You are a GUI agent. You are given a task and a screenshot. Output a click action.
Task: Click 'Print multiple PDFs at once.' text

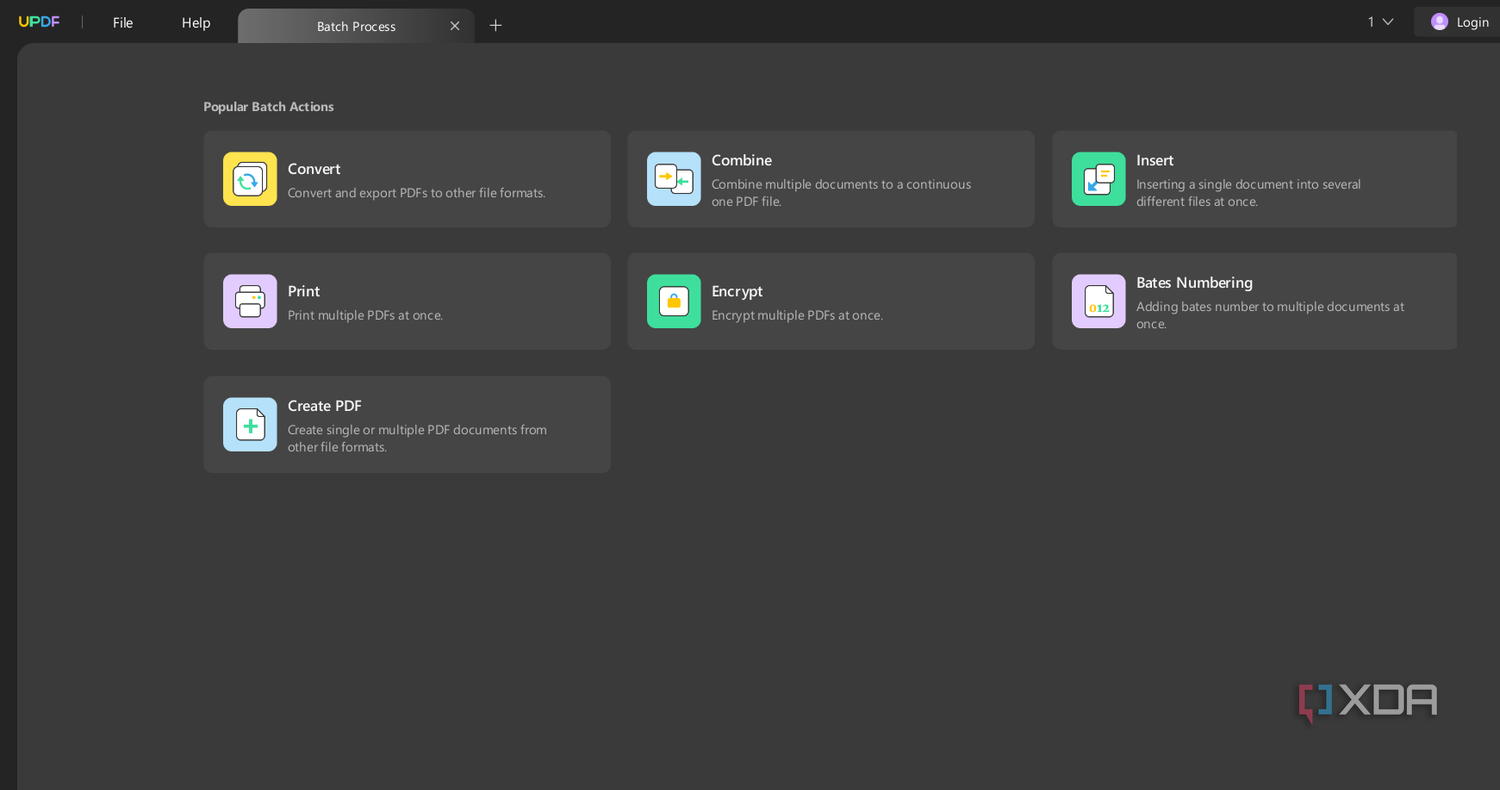click(x=365, y=315)
